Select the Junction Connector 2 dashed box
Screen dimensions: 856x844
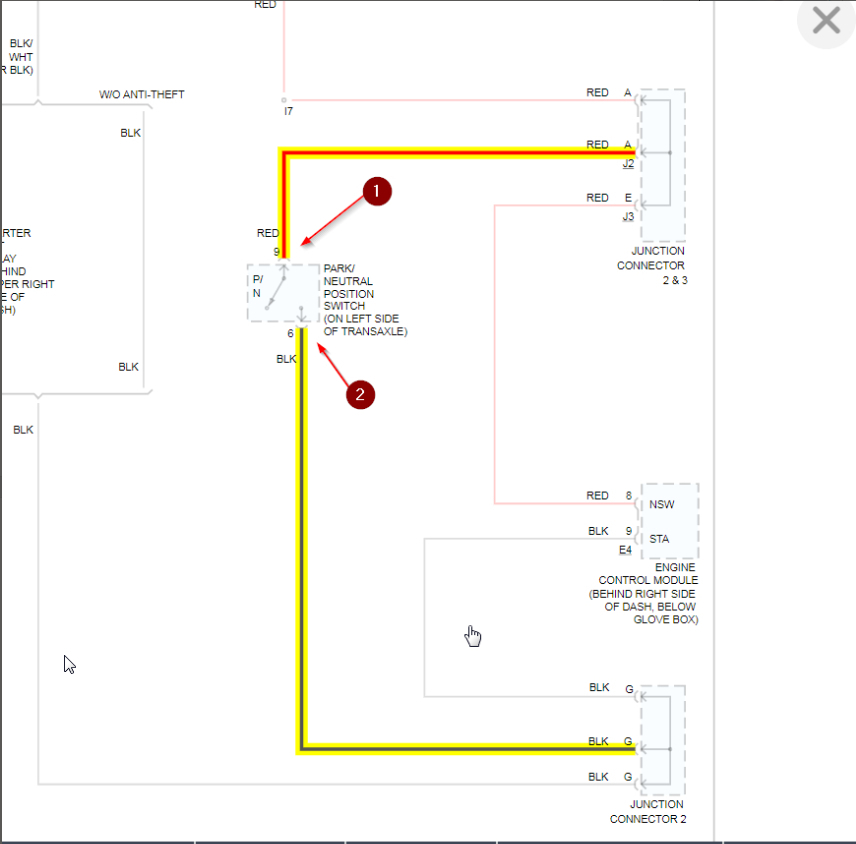click(x=663, y=740)
